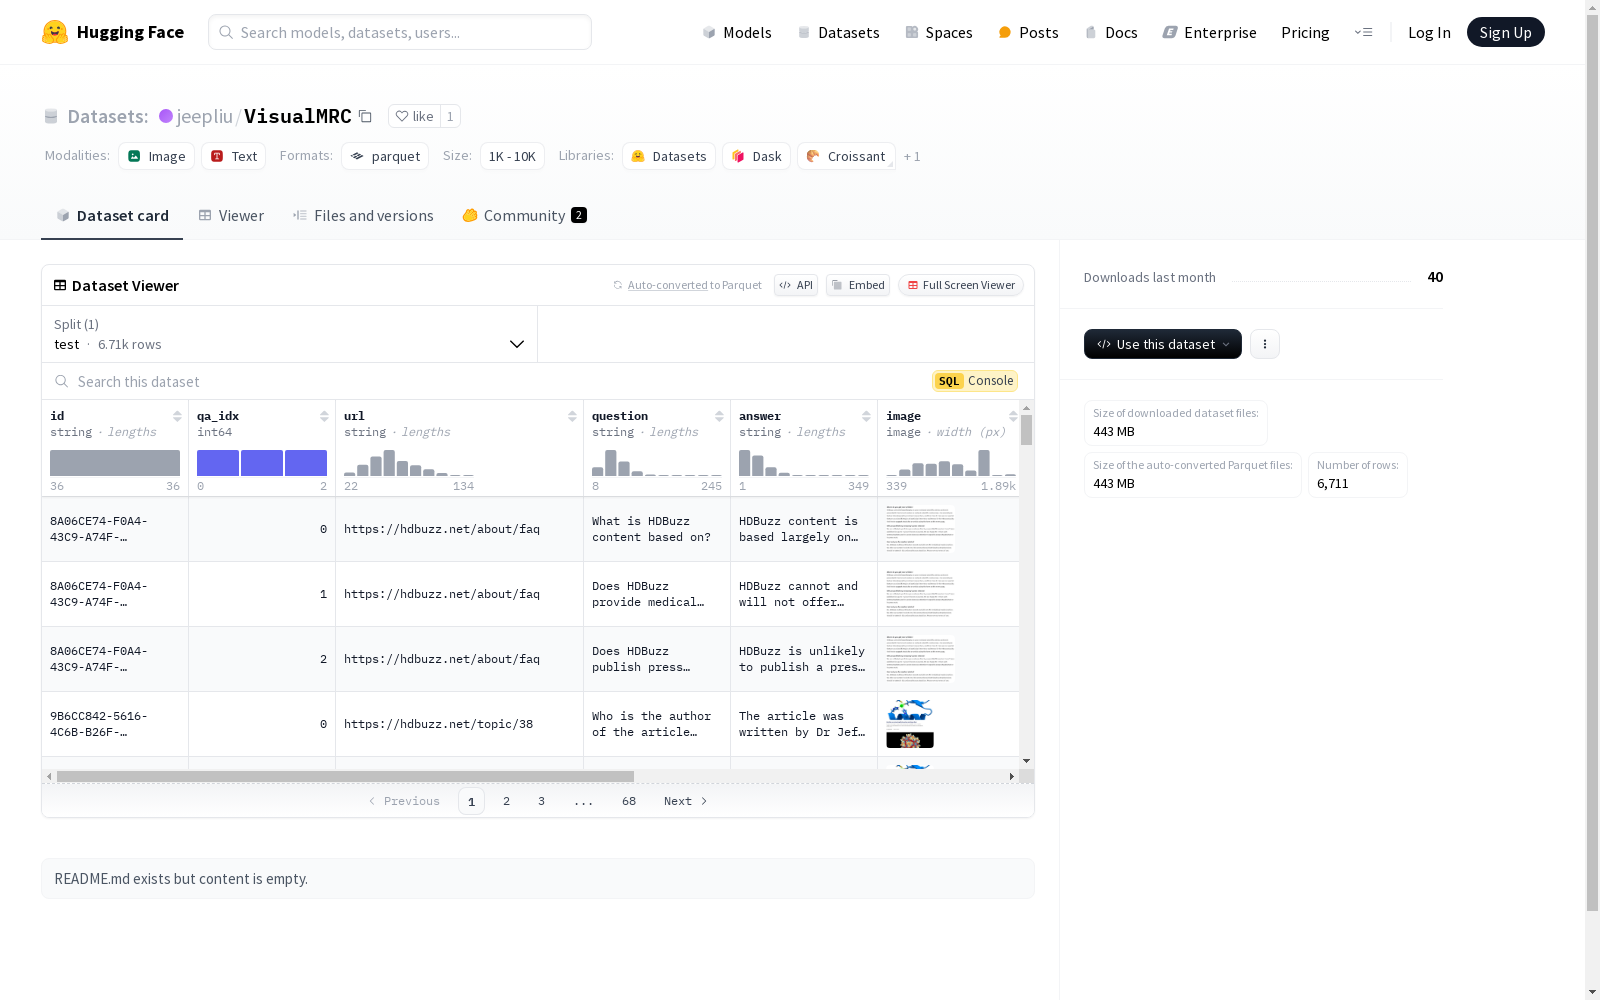This screenshot has height=1000, width=1600.
Task: Open Models in the top navigation
Action: pyautogui.click(x=737, y=32)
